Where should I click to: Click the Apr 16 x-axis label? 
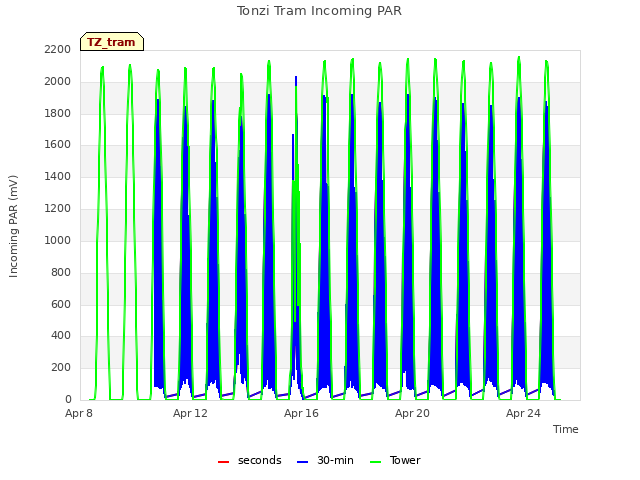point(301,413)
